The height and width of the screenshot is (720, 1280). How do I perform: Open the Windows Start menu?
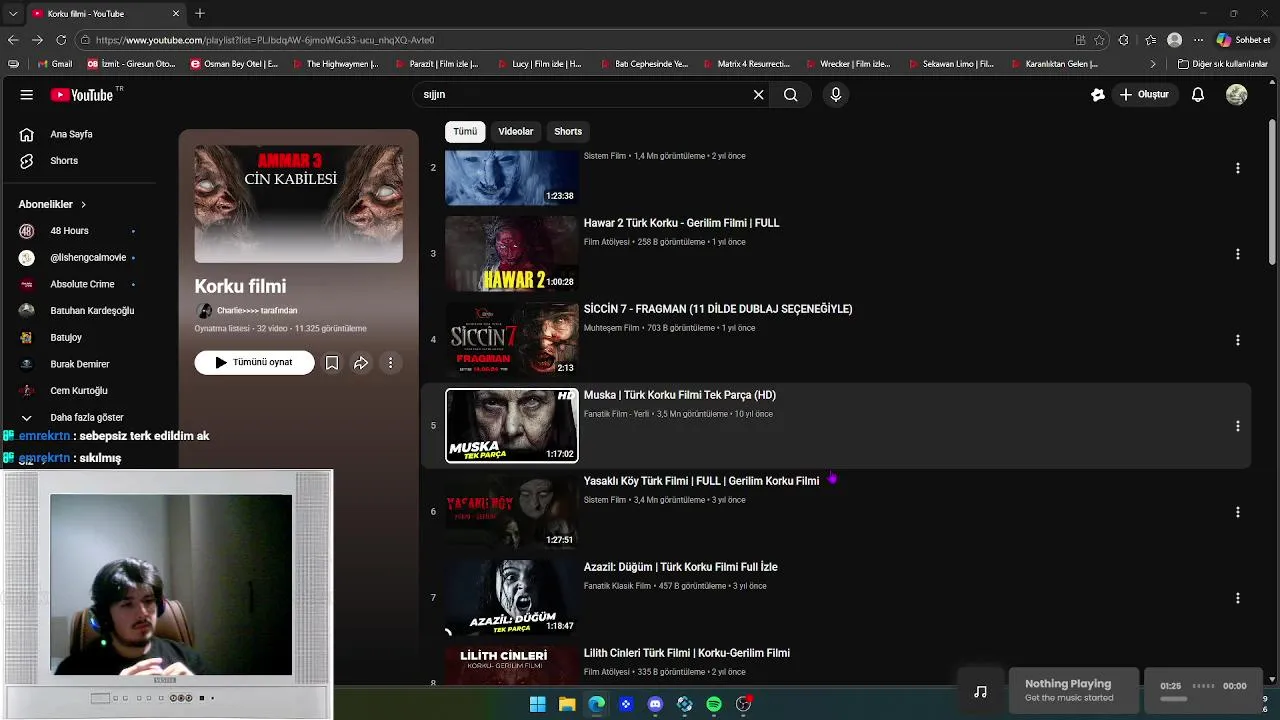[538, 704]
